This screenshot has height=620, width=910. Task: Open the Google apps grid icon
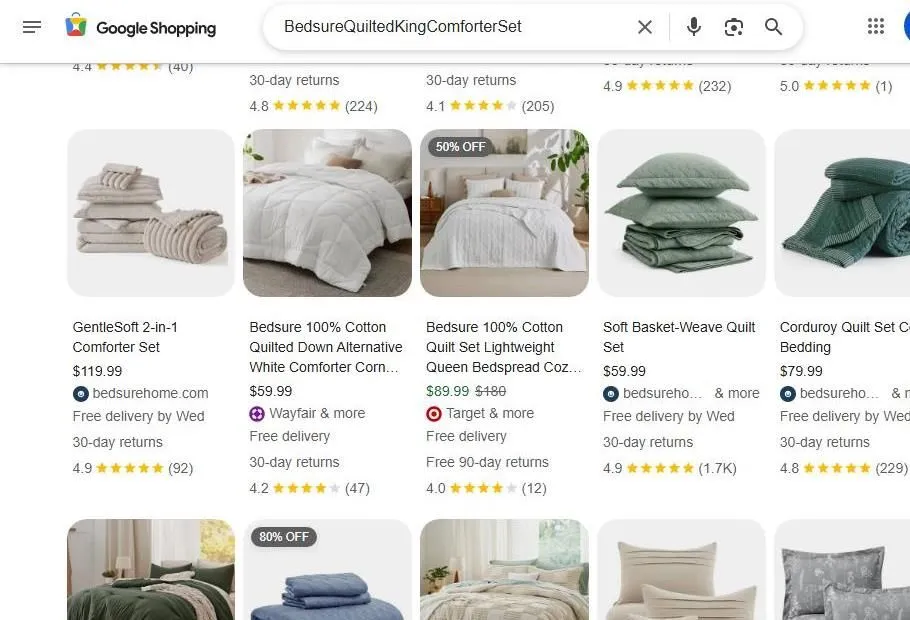[877, 26]
